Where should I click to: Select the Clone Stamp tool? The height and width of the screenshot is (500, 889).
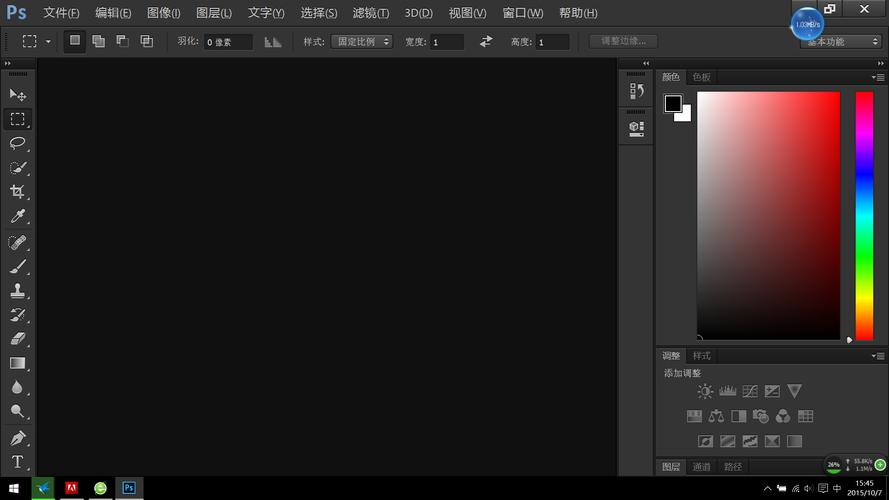coord(18,291)
